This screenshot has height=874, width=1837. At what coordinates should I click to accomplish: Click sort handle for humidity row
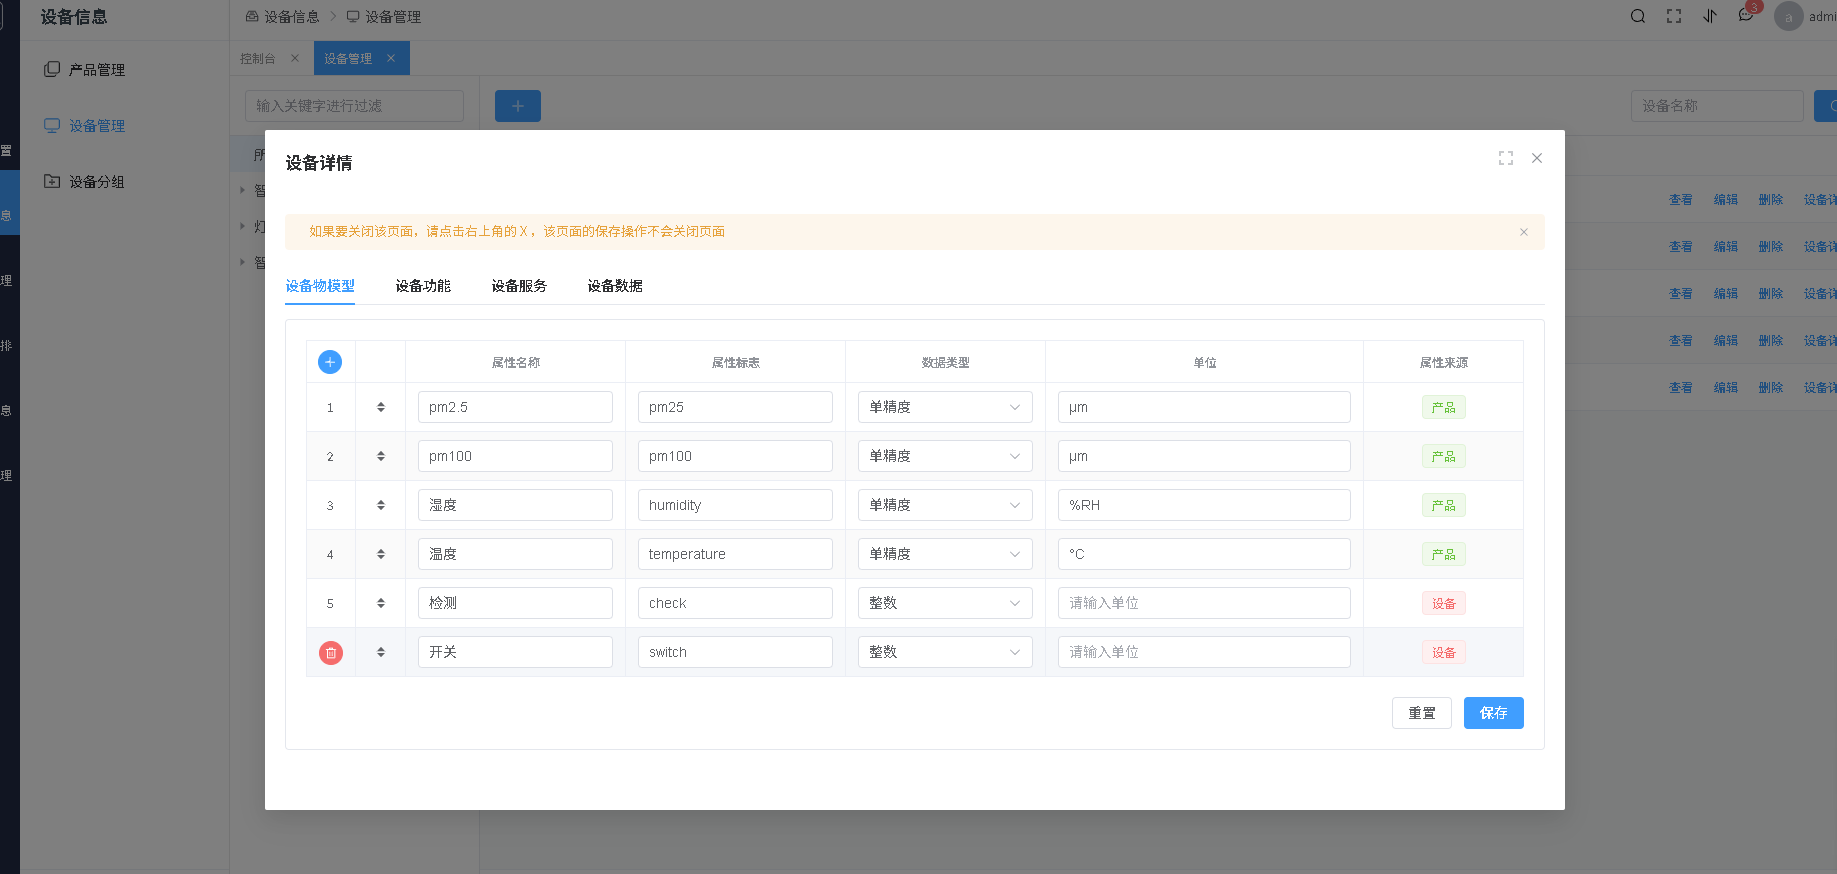[381, 505]
